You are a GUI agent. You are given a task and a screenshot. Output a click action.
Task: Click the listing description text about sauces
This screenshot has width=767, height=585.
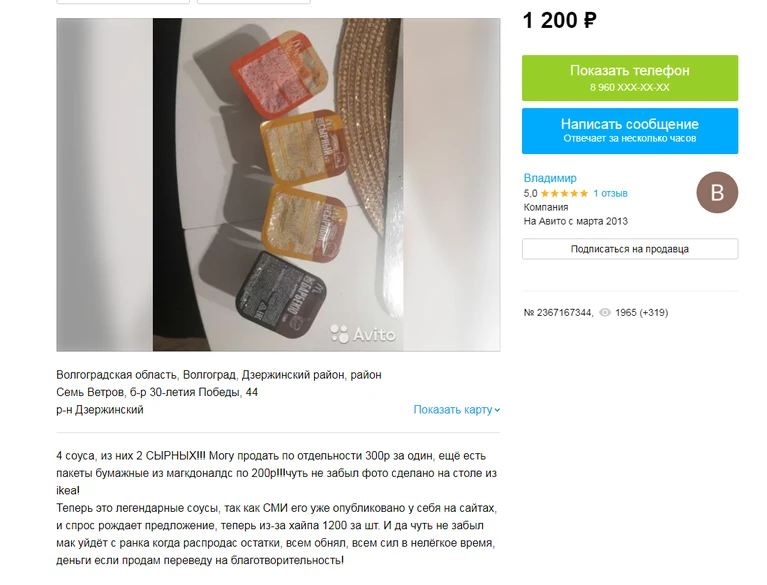[277, 508]
